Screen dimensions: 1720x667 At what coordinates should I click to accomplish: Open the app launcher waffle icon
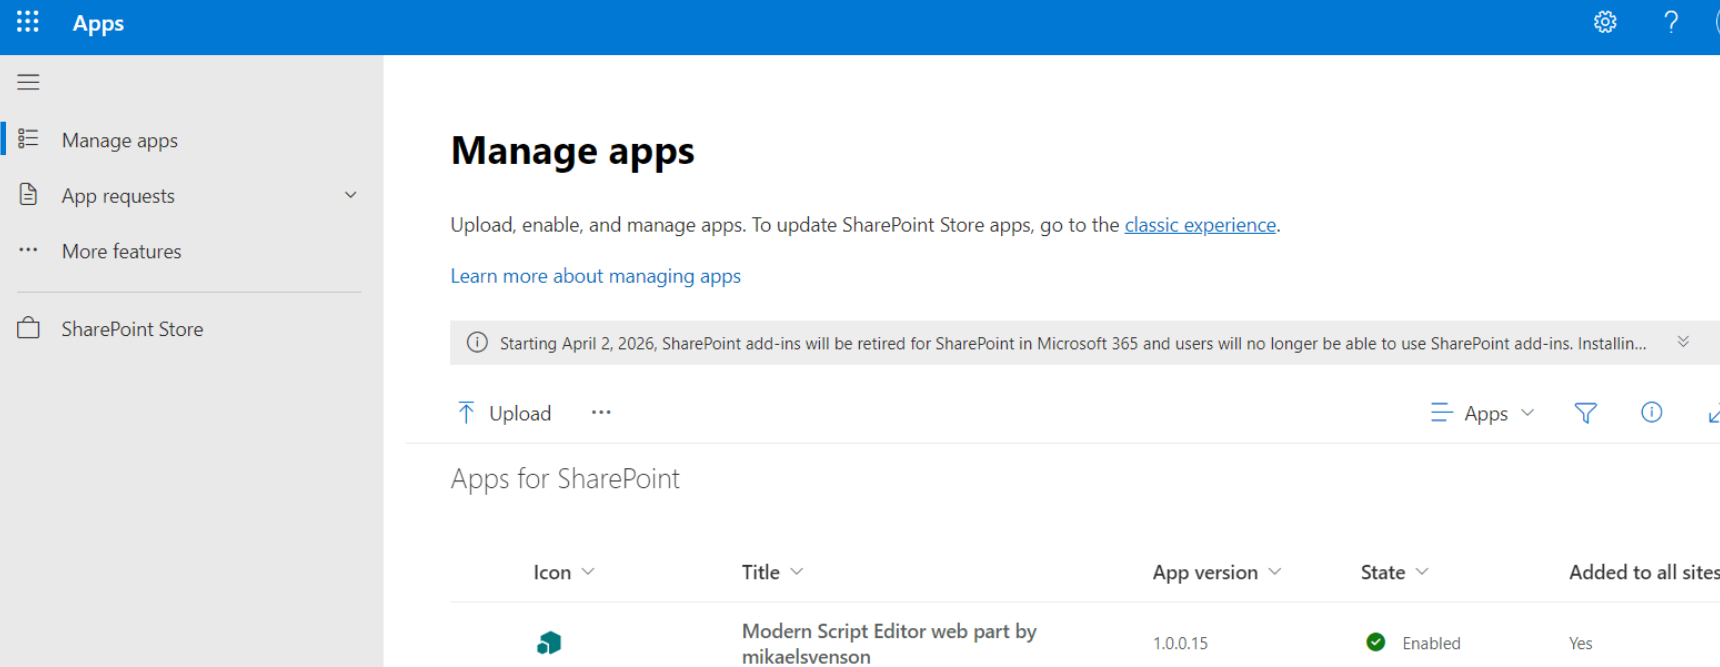click(x=28, y=22)
